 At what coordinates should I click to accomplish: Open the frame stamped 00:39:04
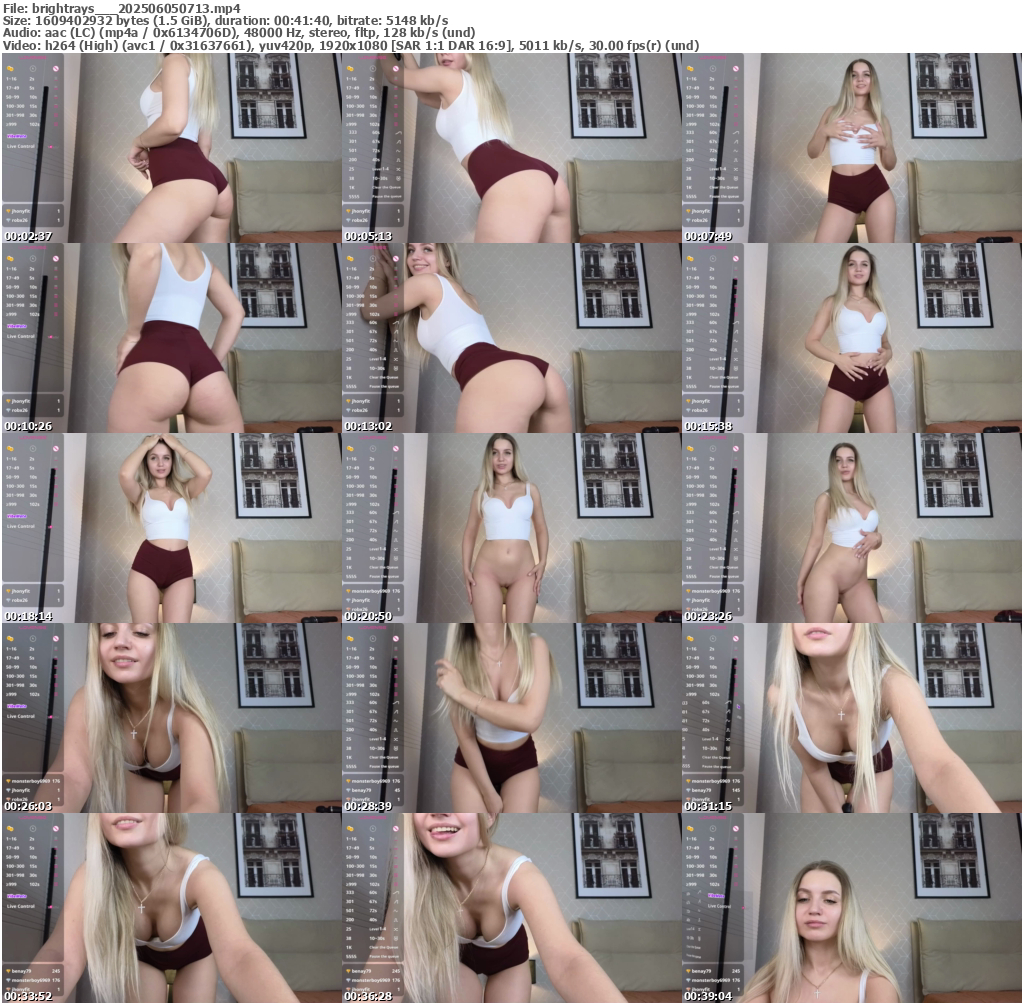point(852,908)
